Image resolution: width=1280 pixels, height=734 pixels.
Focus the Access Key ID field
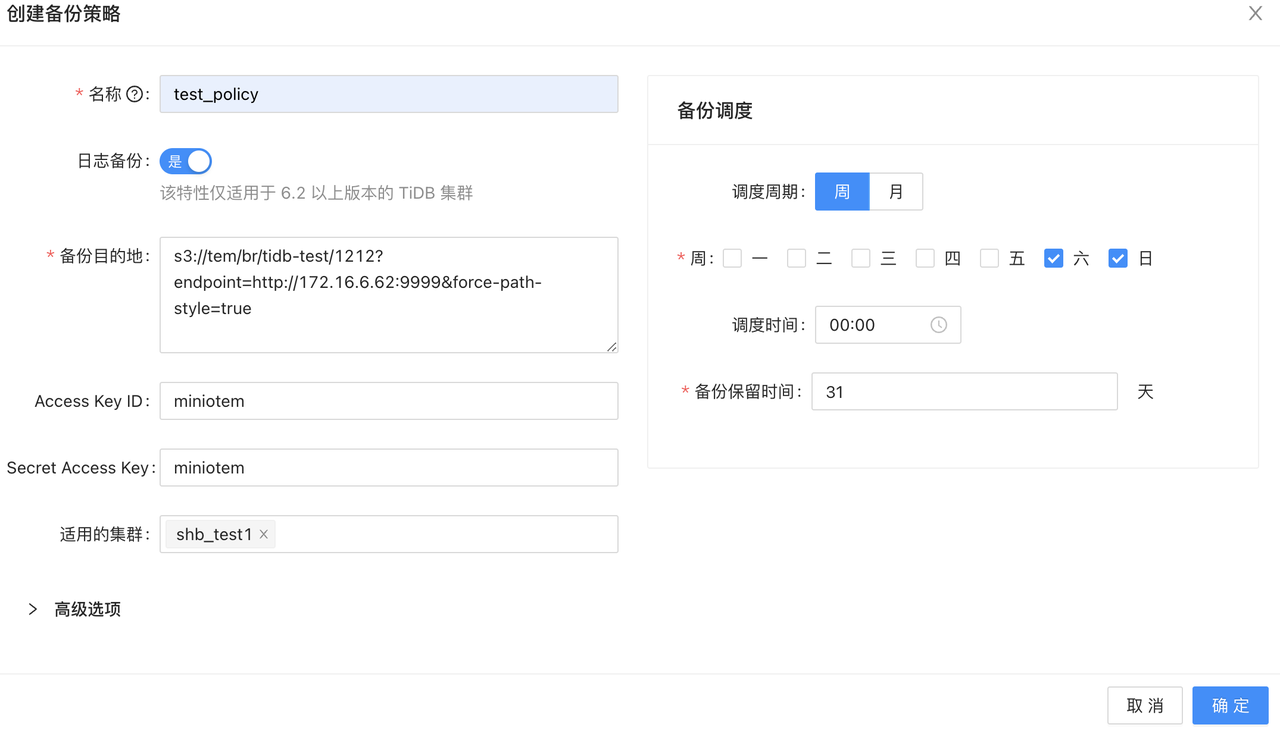(x=389, y=401)
